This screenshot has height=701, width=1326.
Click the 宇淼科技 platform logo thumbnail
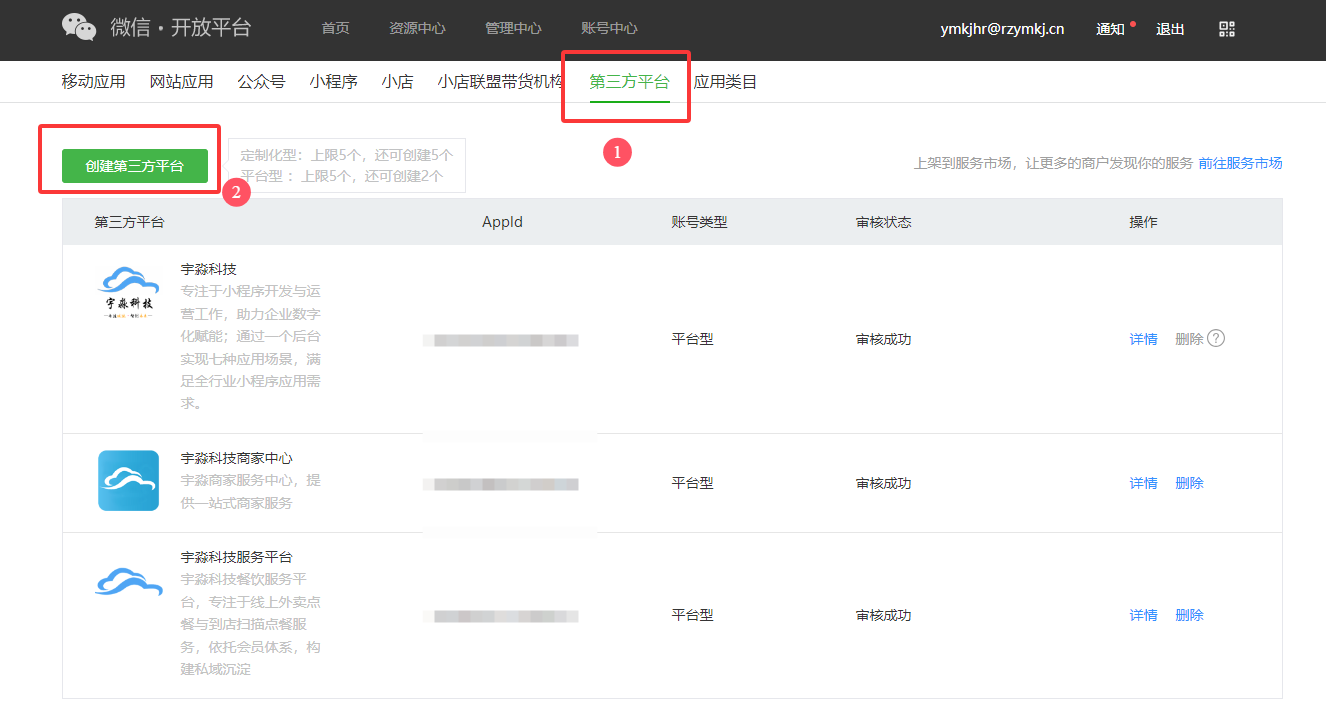coord(129,292)
